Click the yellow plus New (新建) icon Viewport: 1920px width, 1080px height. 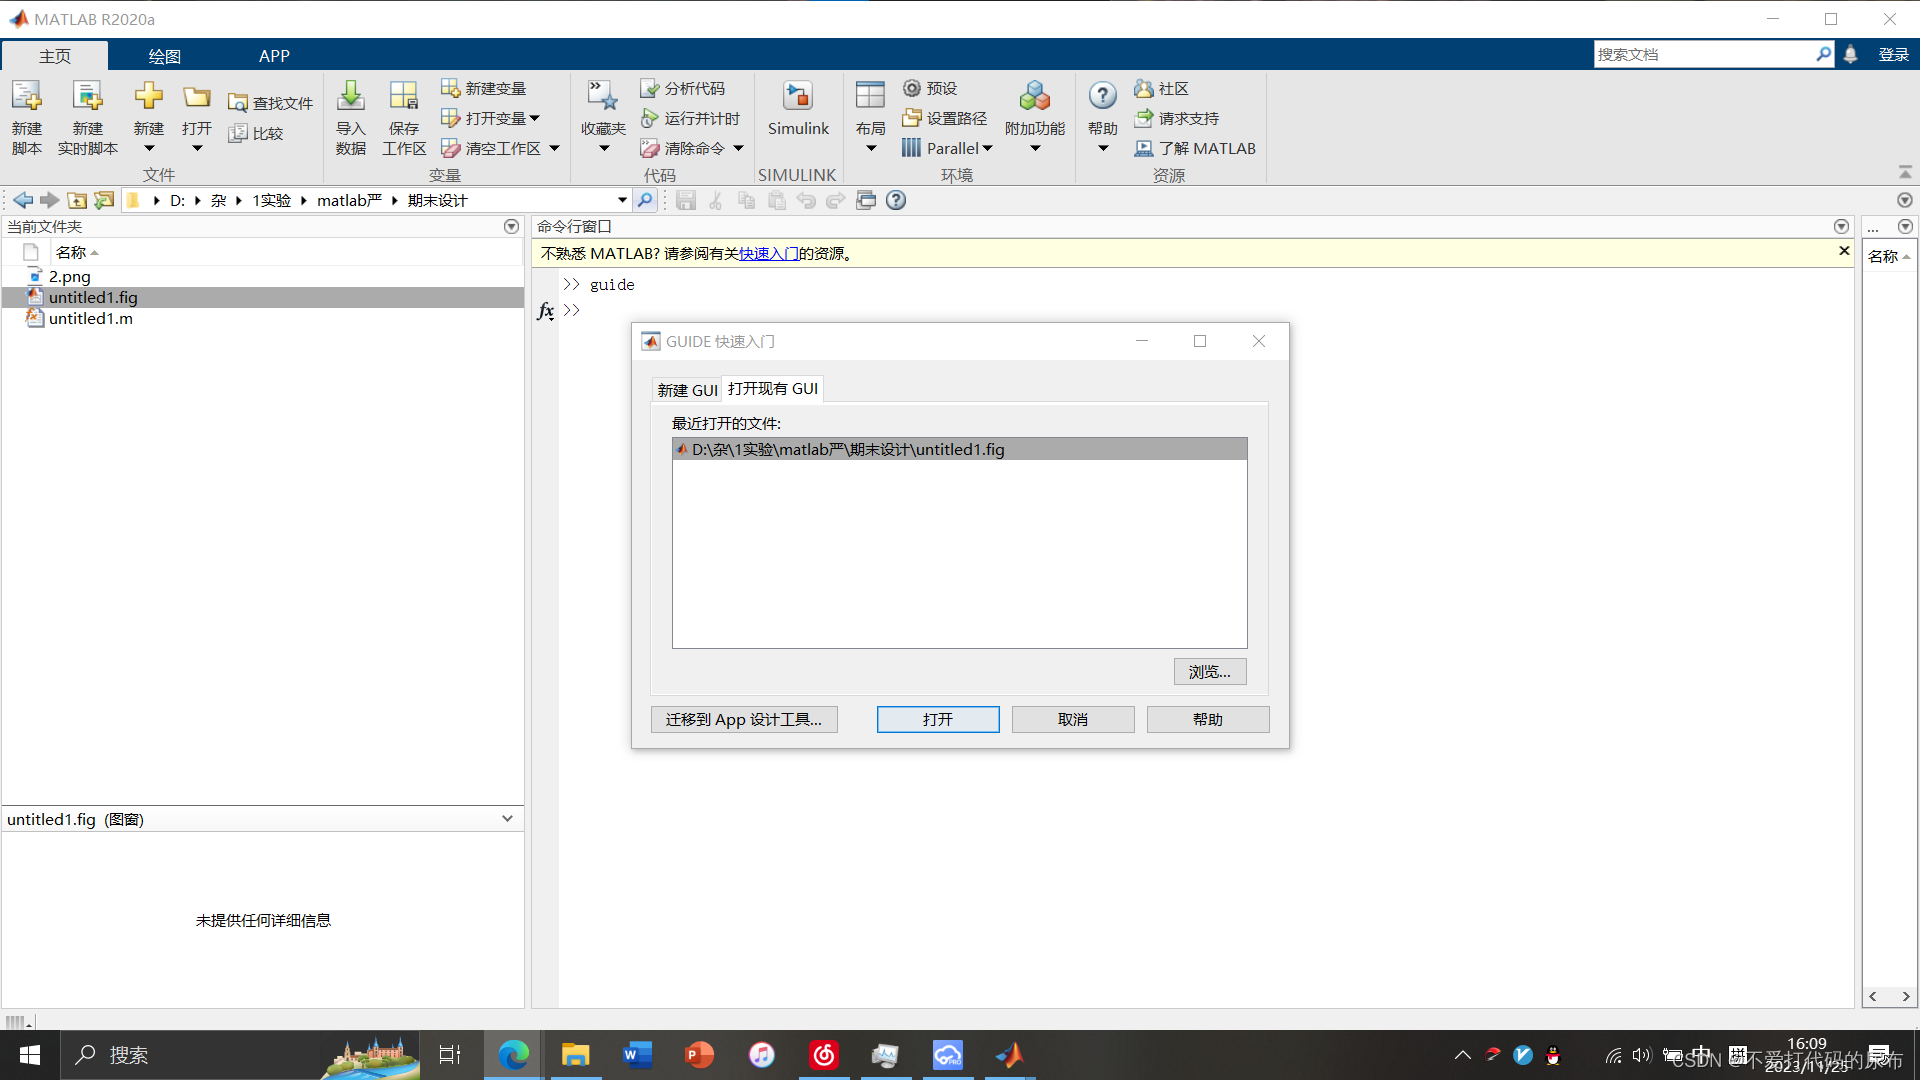coord(149,96)
